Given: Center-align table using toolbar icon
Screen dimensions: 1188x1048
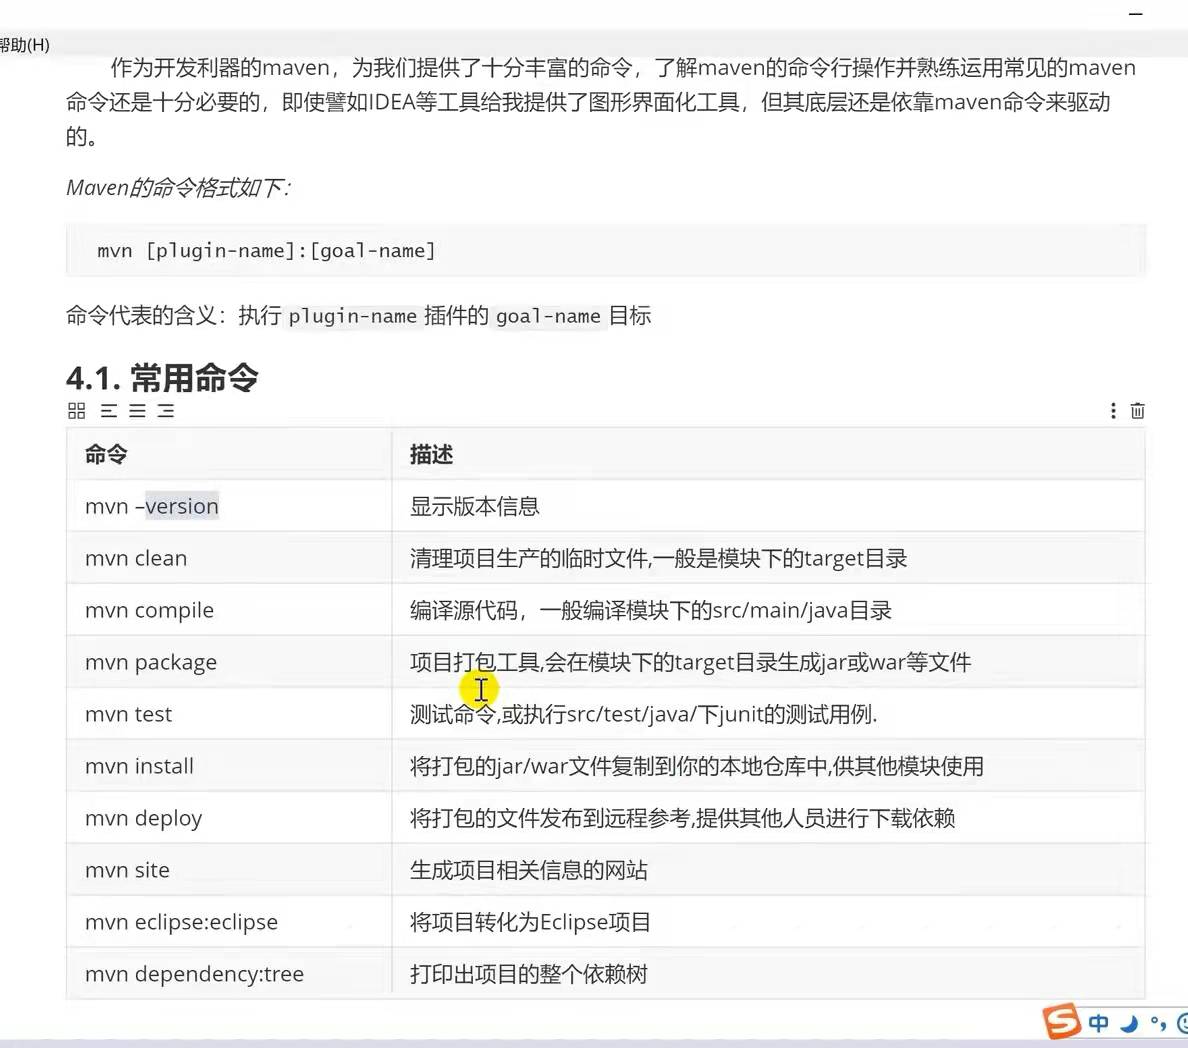Looking at the screenshot, I should (x=137, y=411).
